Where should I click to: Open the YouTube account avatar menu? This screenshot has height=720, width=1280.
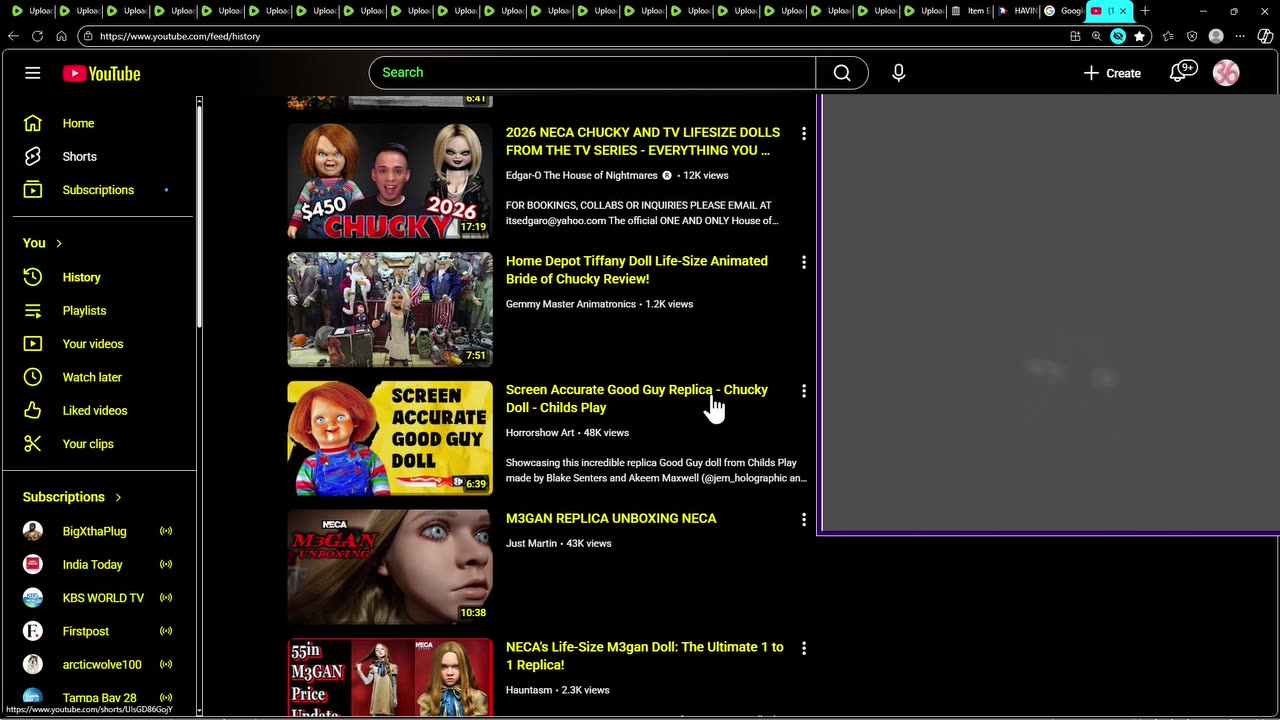point(1226,73)
